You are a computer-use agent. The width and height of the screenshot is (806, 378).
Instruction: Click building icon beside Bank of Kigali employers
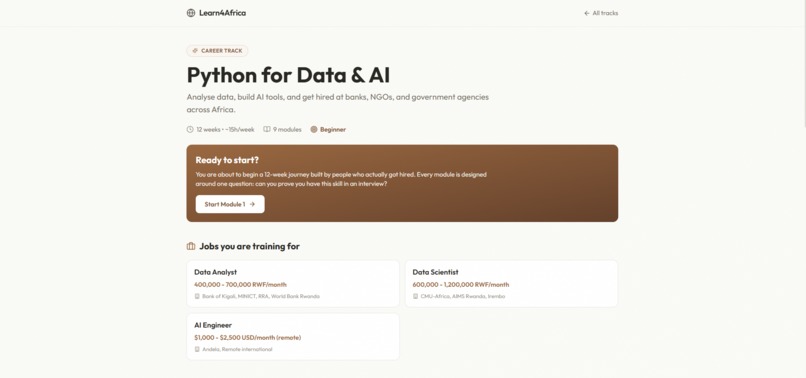197,296
